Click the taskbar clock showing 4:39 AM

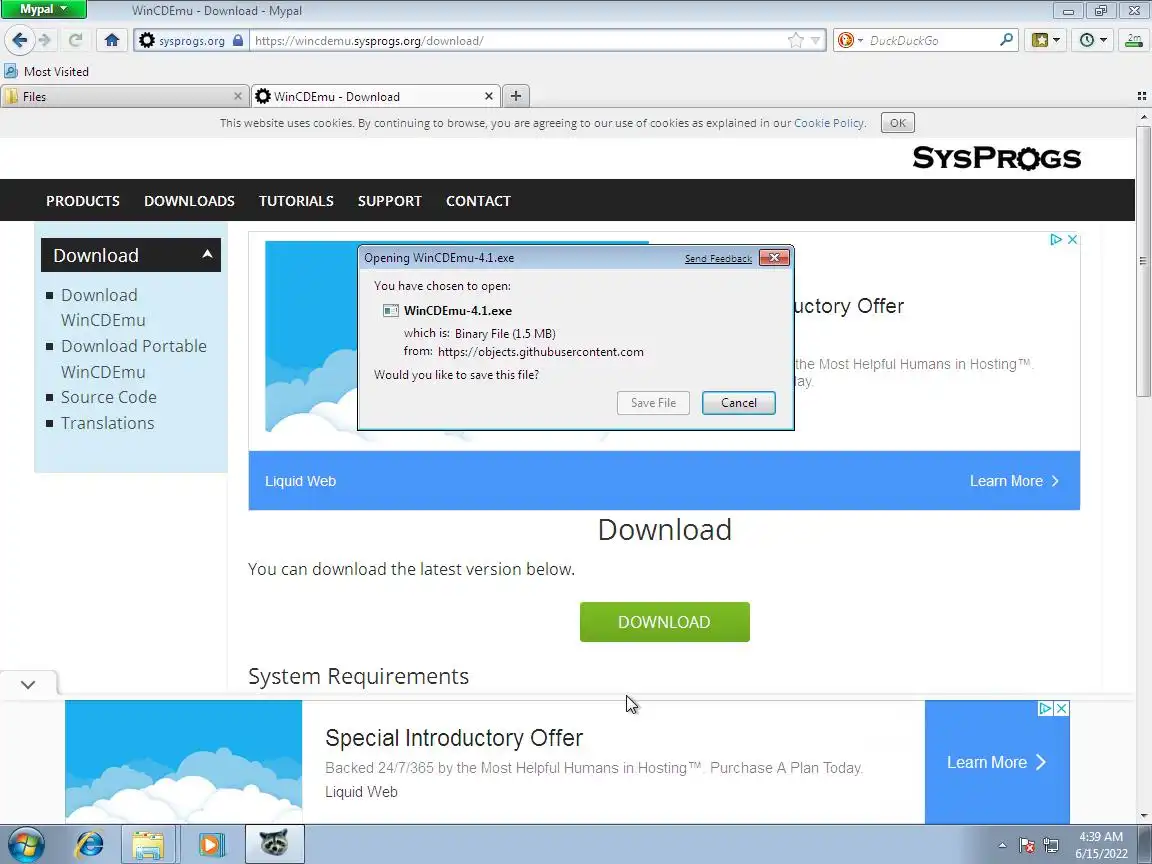tap(1101, 845)
